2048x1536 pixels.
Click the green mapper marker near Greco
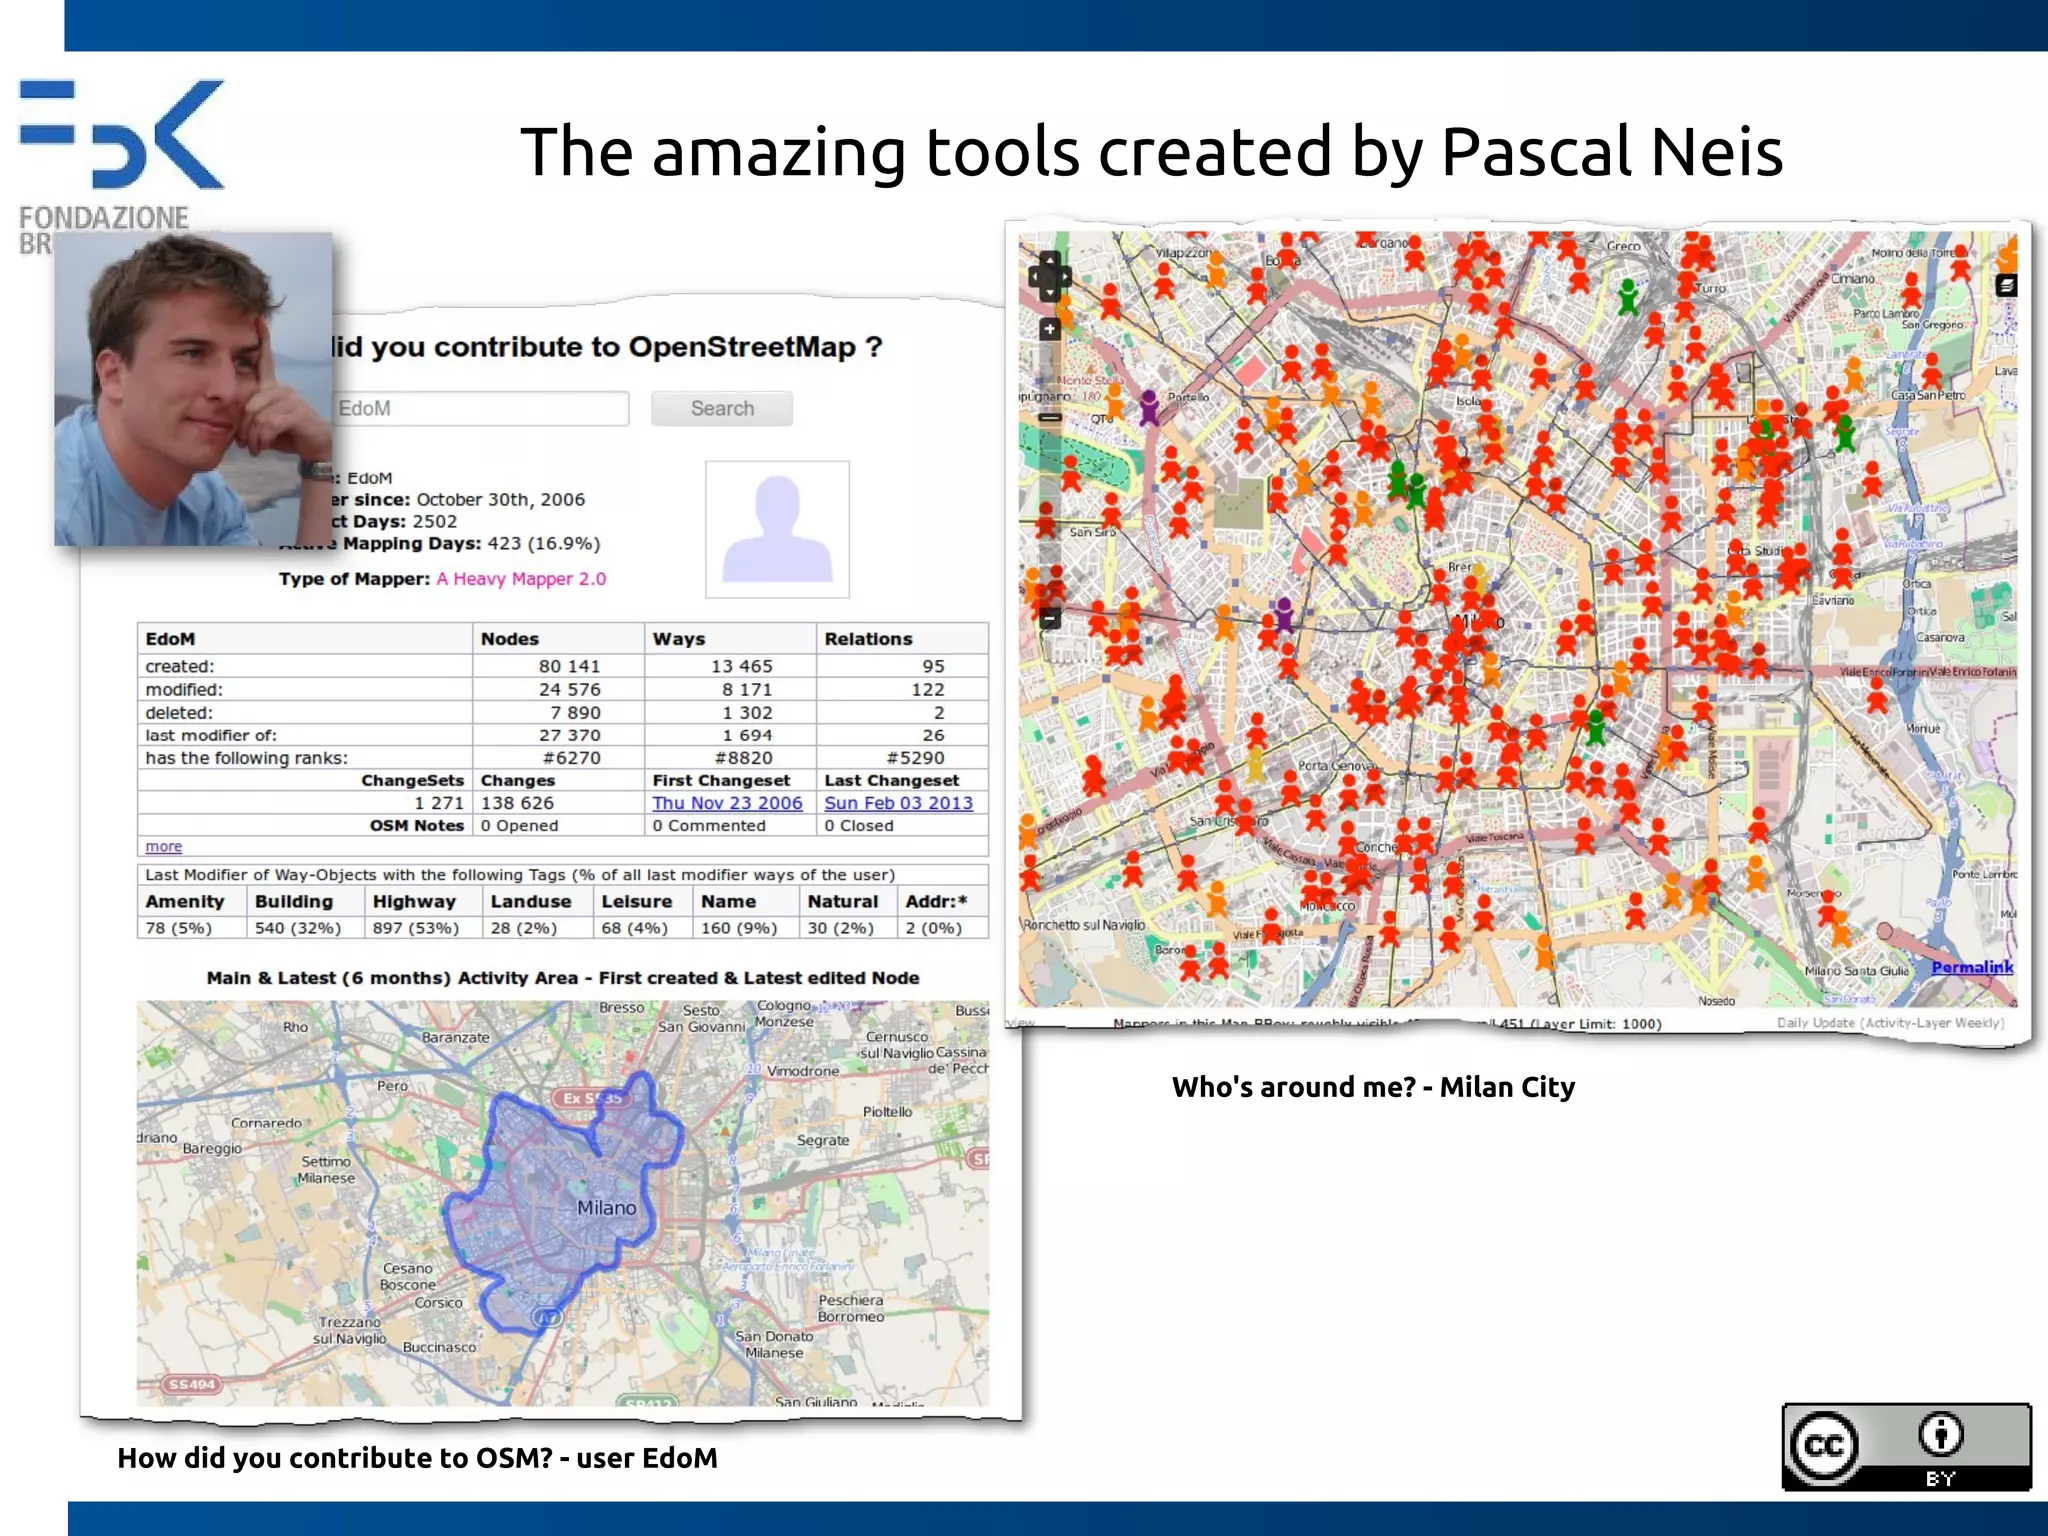(1628, 296)
